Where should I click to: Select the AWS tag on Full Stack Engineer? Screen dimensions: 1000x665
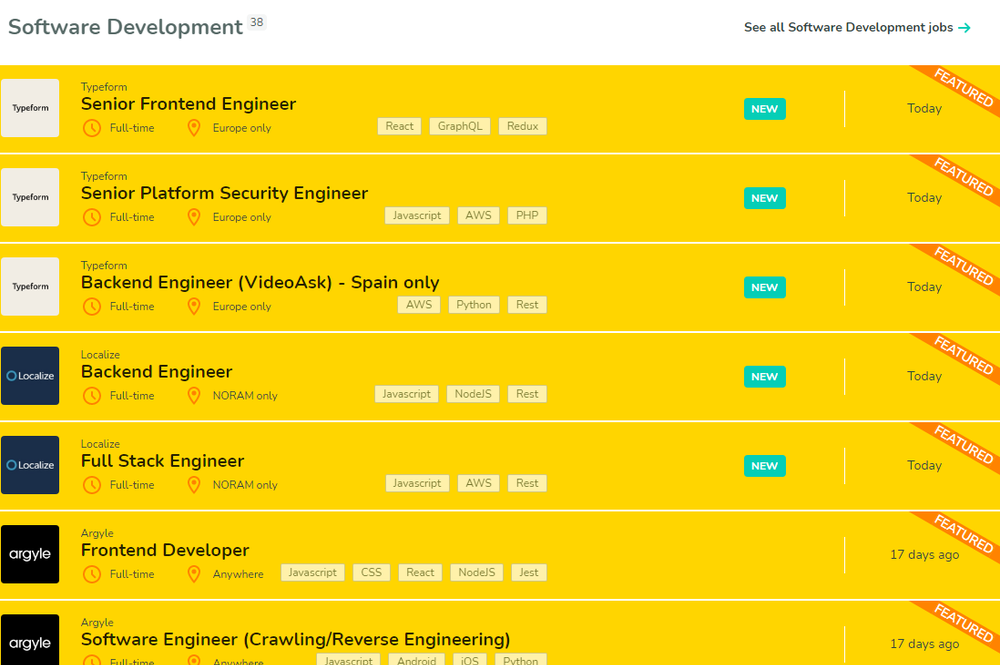[x=478, y=483]
